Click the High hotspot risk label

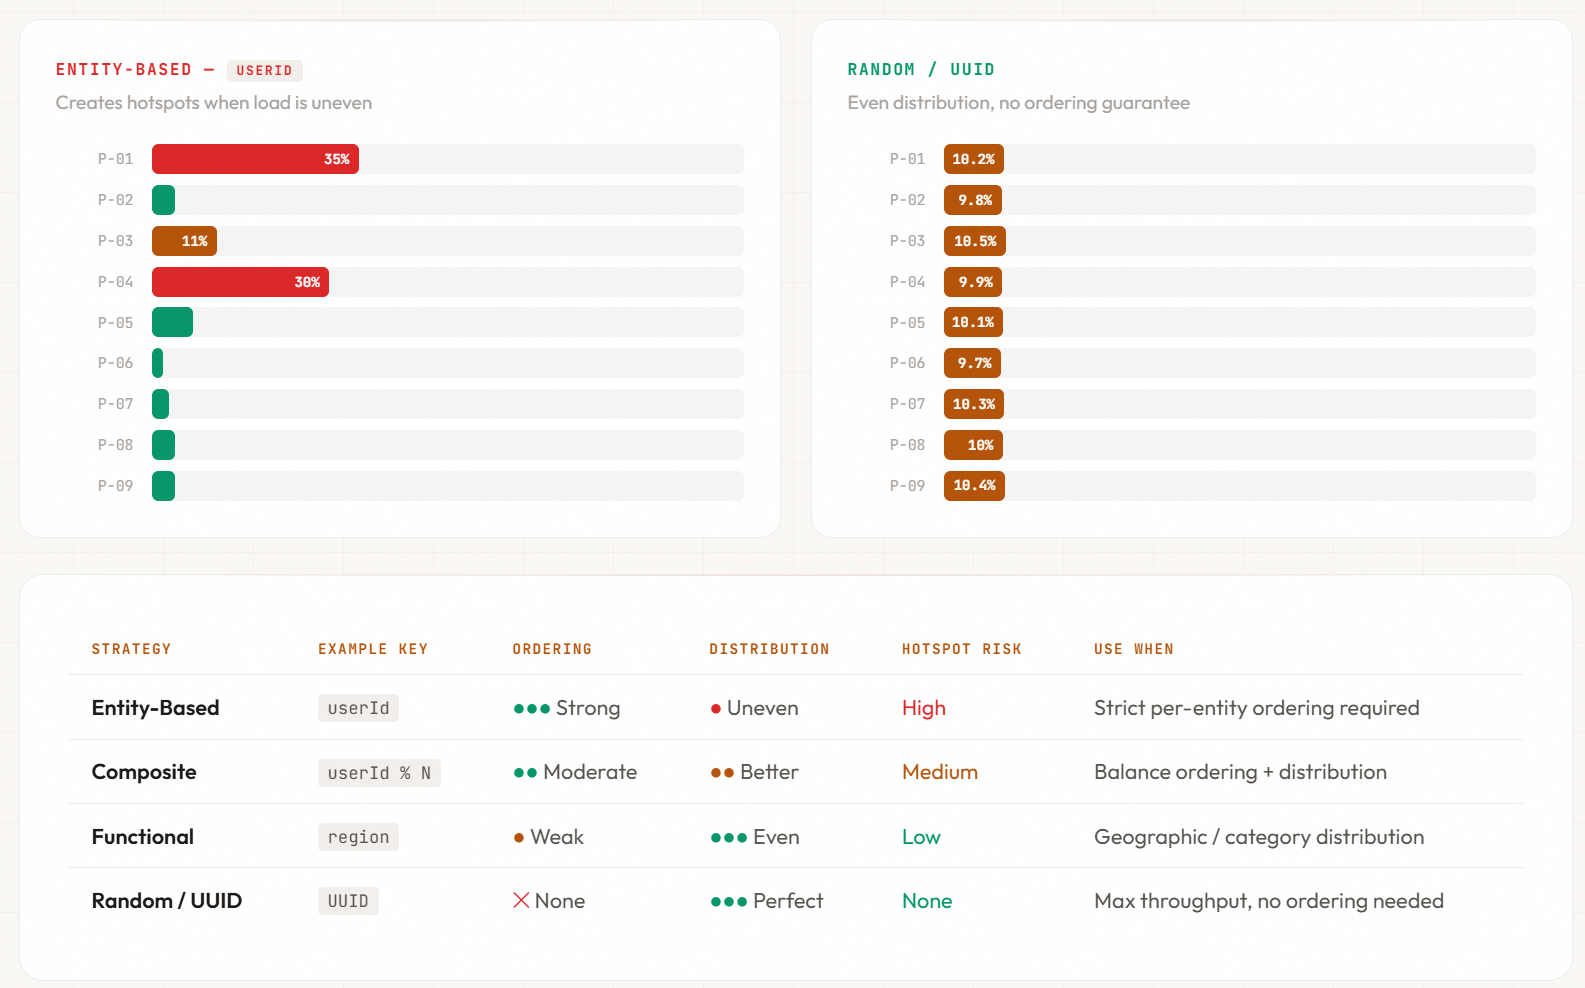[x=923, y=708]
